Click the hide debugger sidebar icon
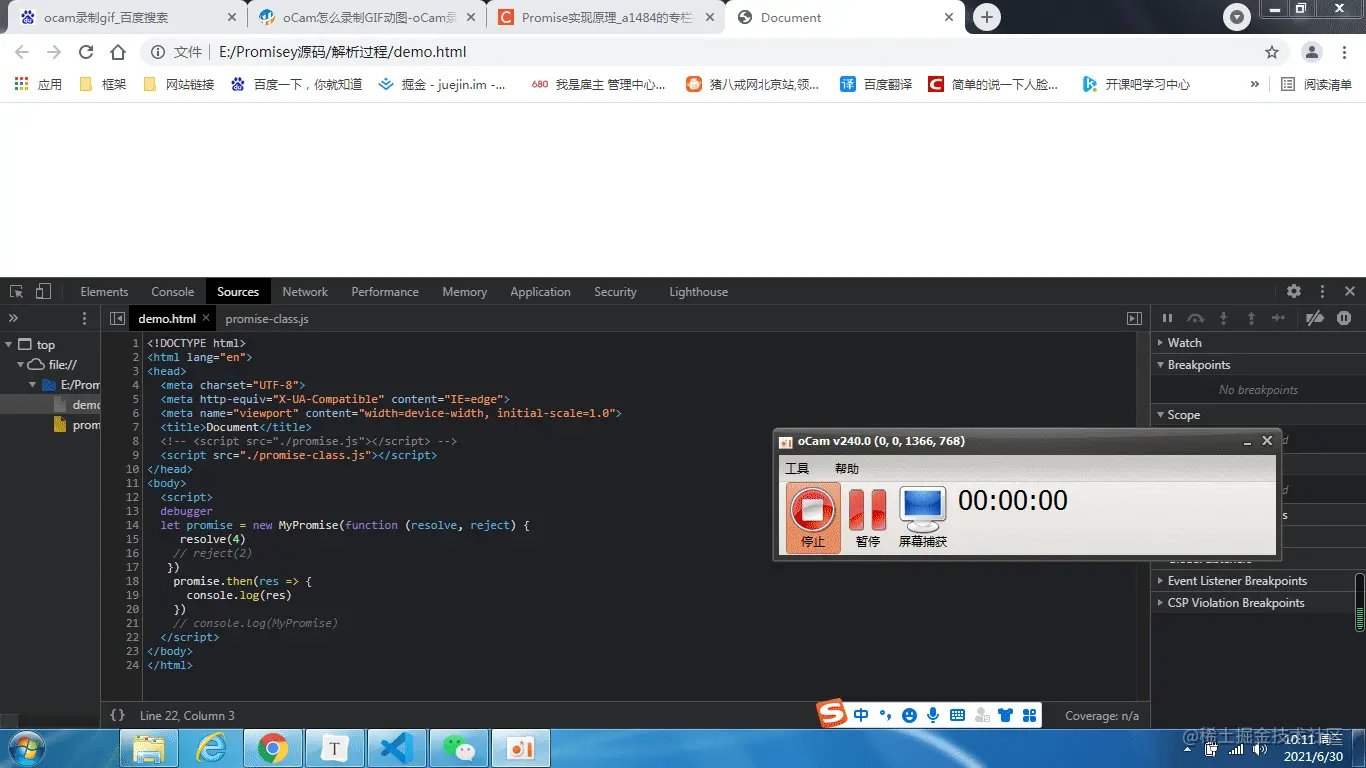 click(x=1134, y=319)
